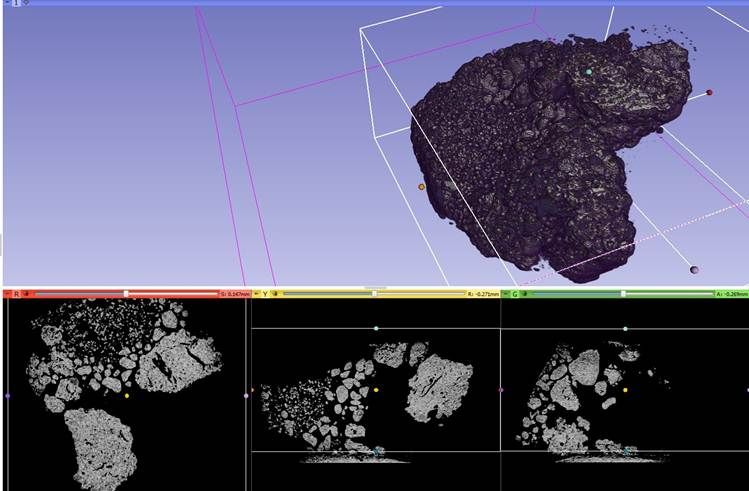Click the pin icon in the Yellow slice bar
The width and height of the screenshot is (749, 491).
click(256, 294)
